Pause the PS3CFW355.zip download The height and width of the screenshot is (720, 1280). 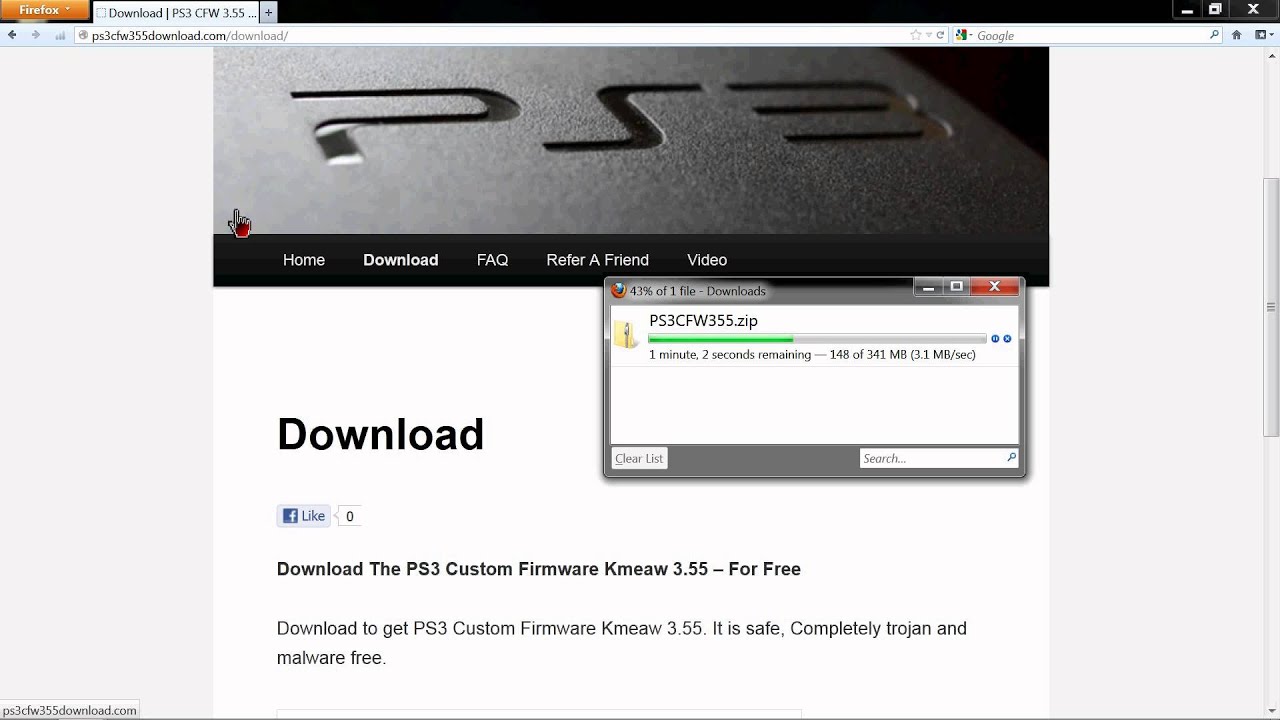[995, 339]
